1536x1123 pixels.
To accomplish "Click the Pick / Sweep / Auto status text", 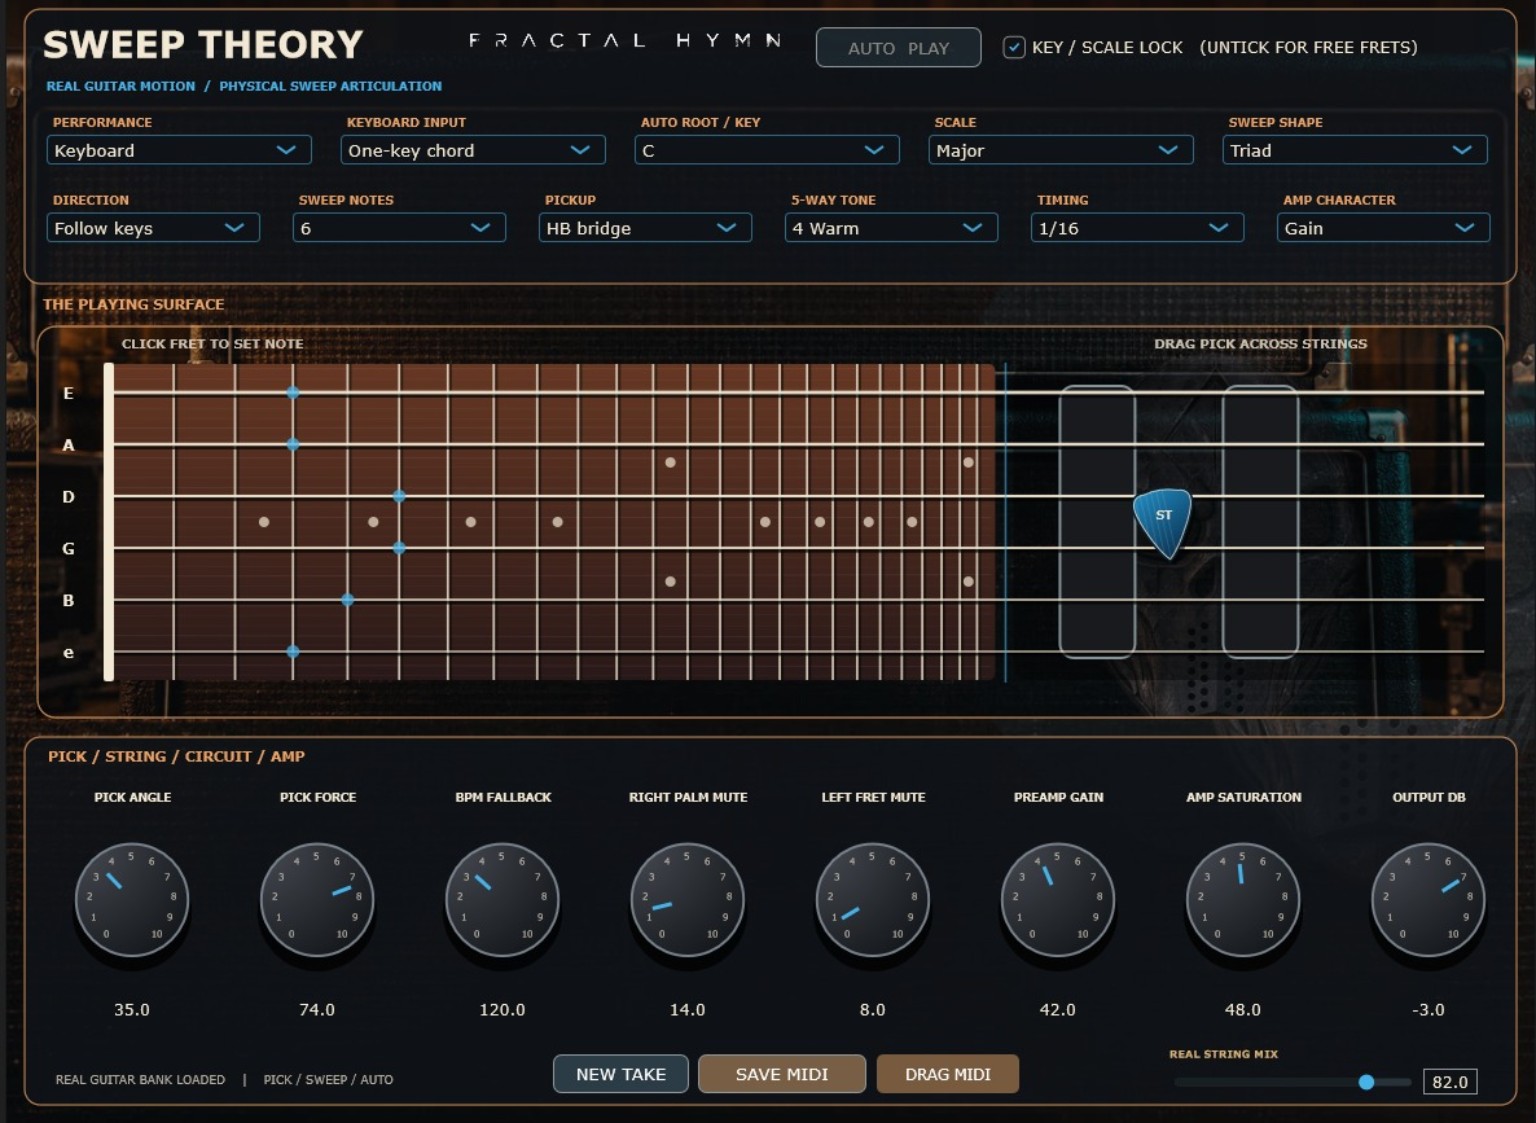I will coord(328,1080).
